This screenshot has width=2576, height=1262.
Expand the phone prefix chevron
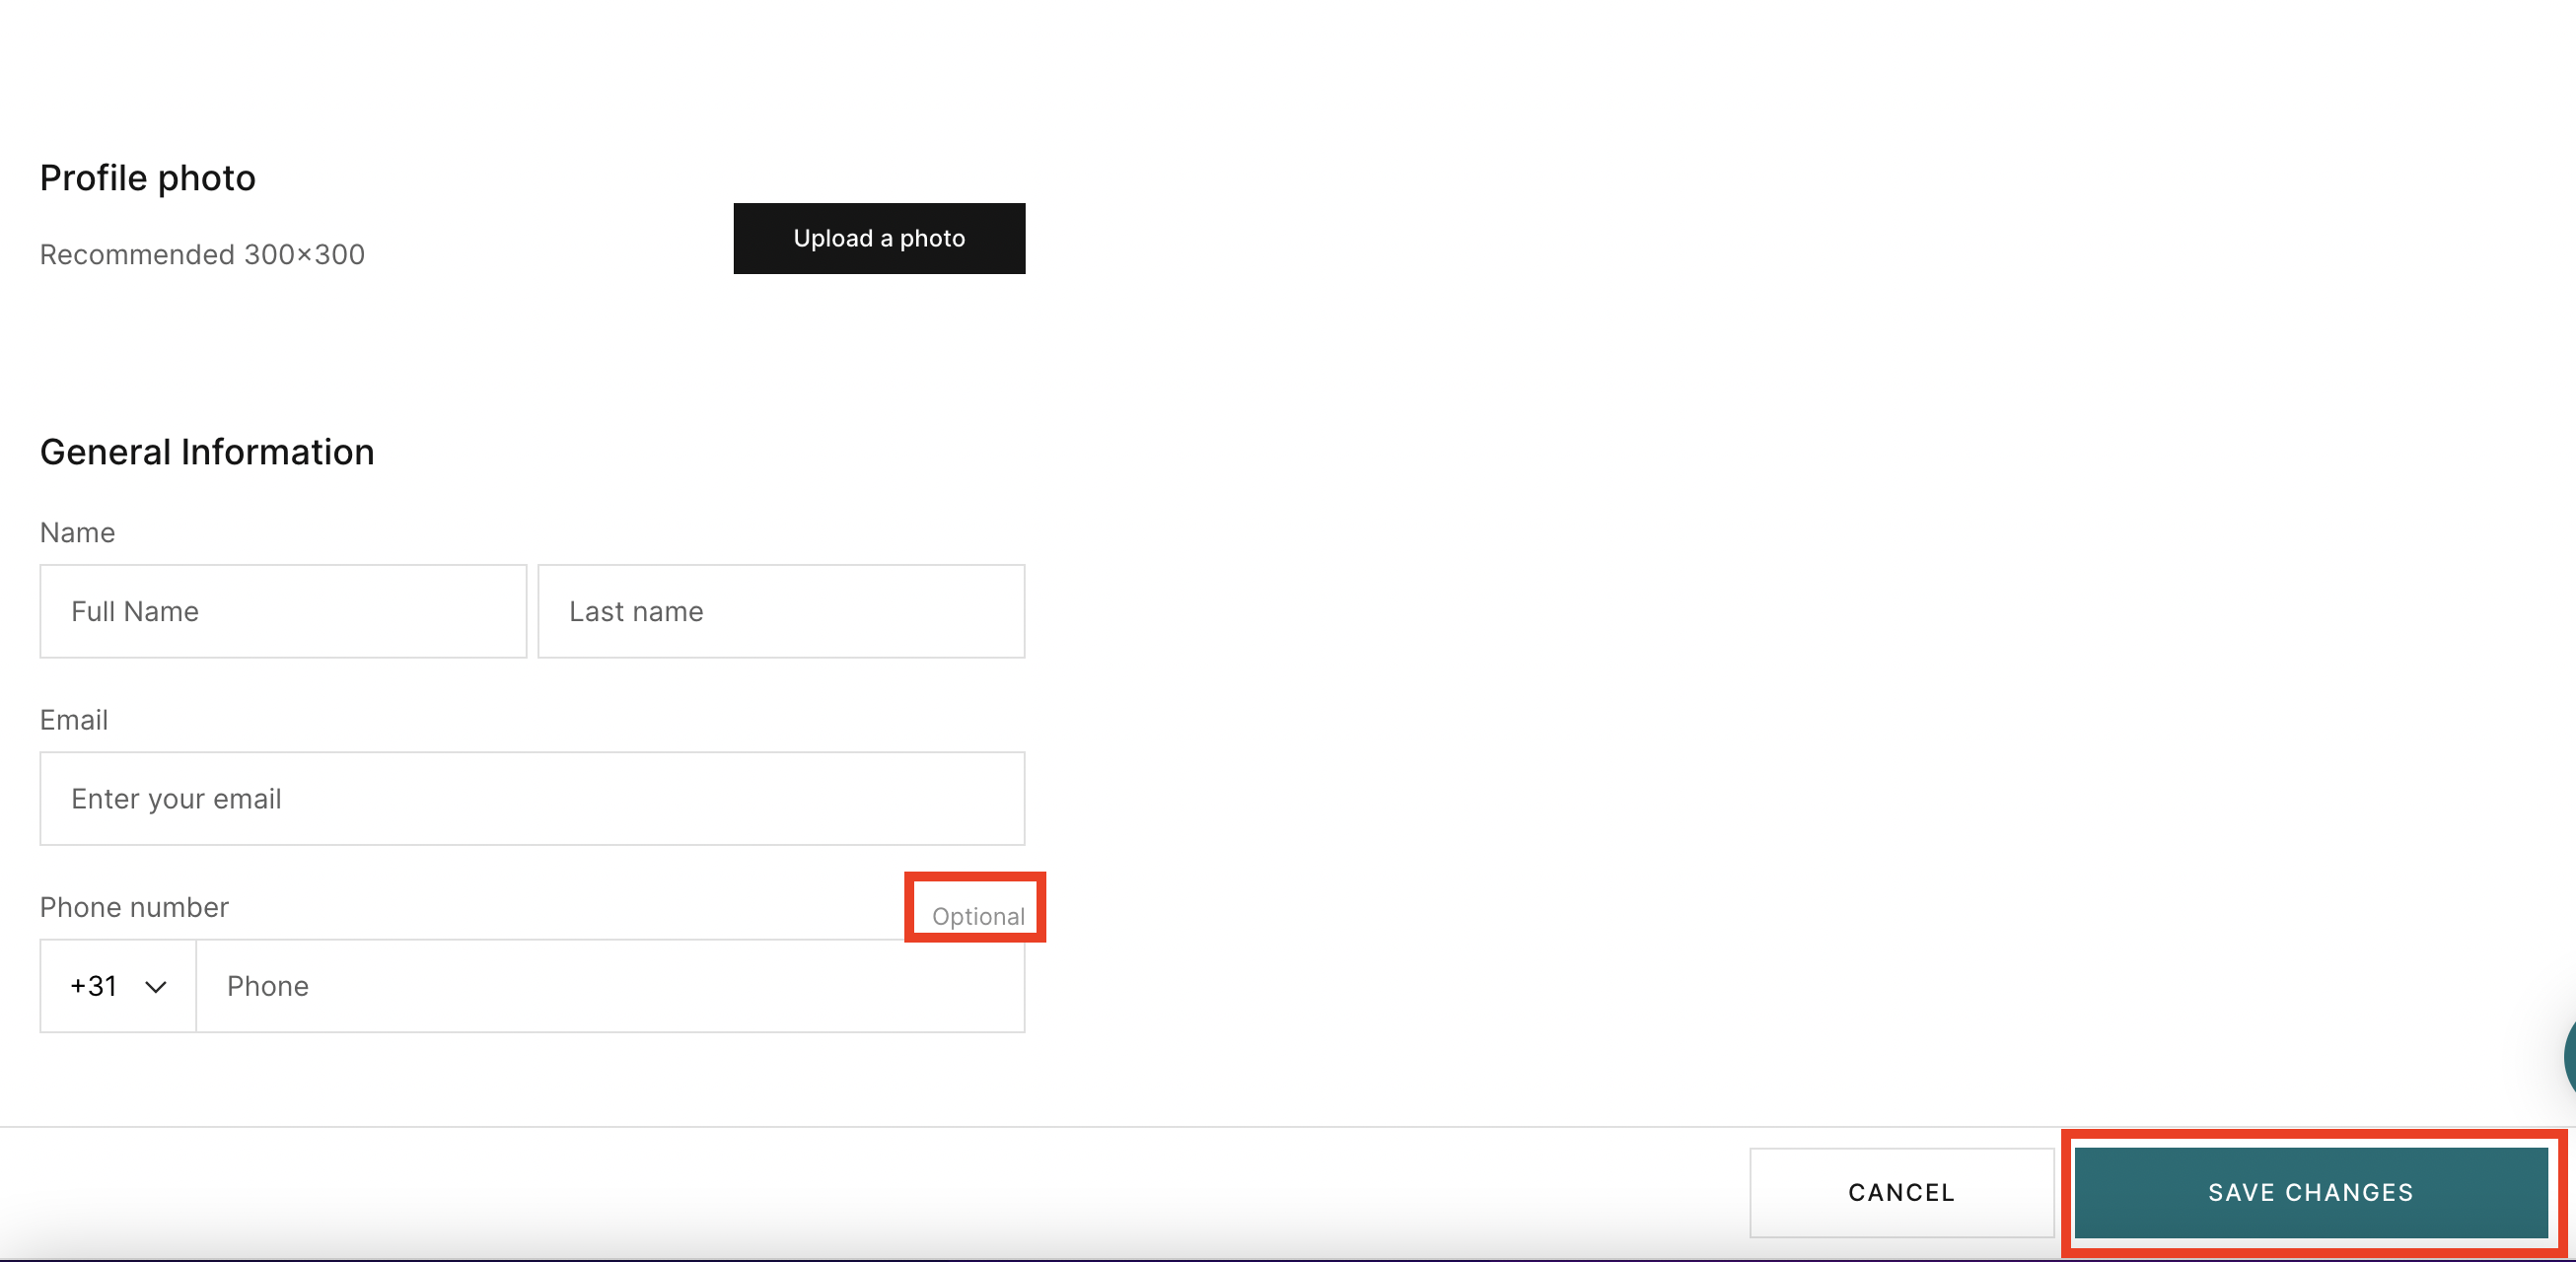pos(156,988)
